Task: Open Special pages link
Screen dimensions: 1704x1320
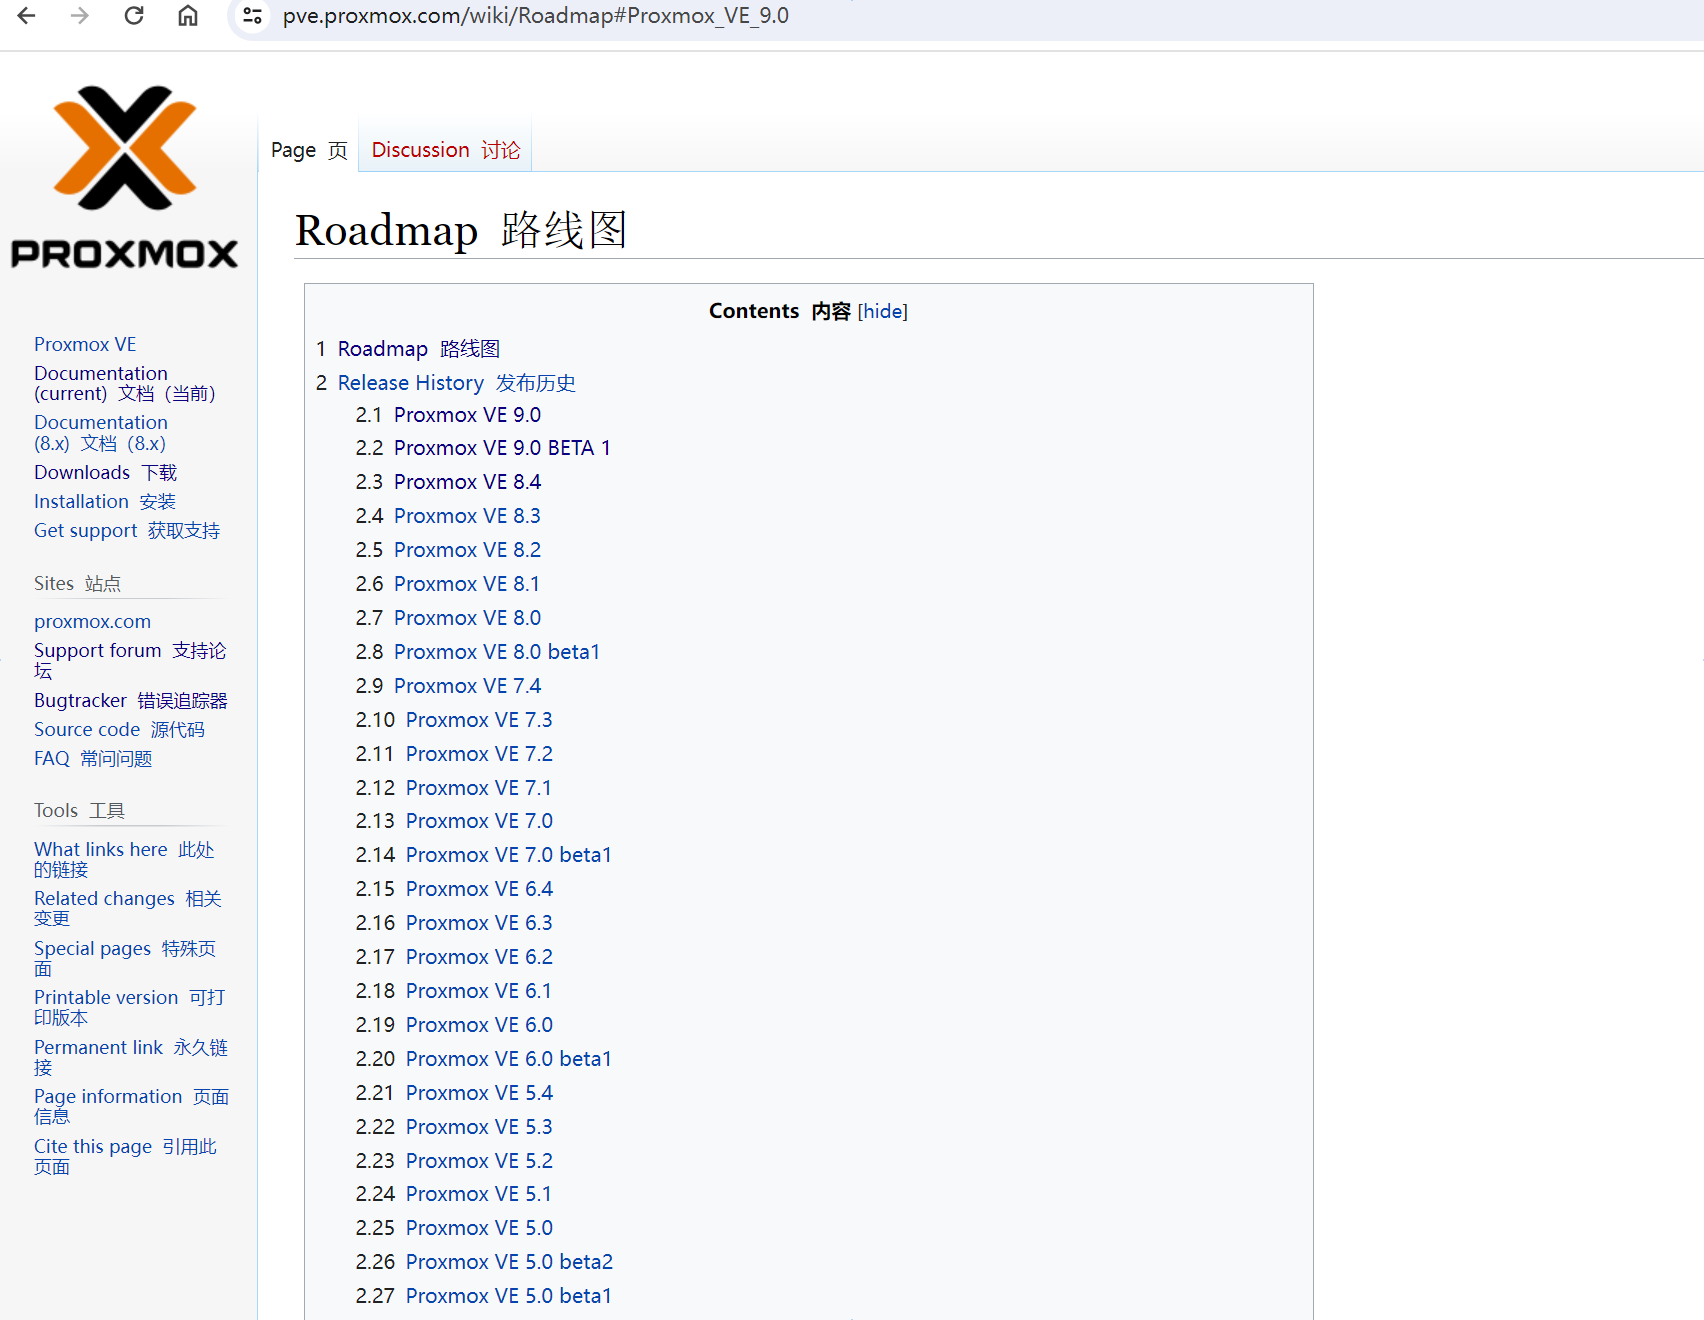Action: coord(125,958)
